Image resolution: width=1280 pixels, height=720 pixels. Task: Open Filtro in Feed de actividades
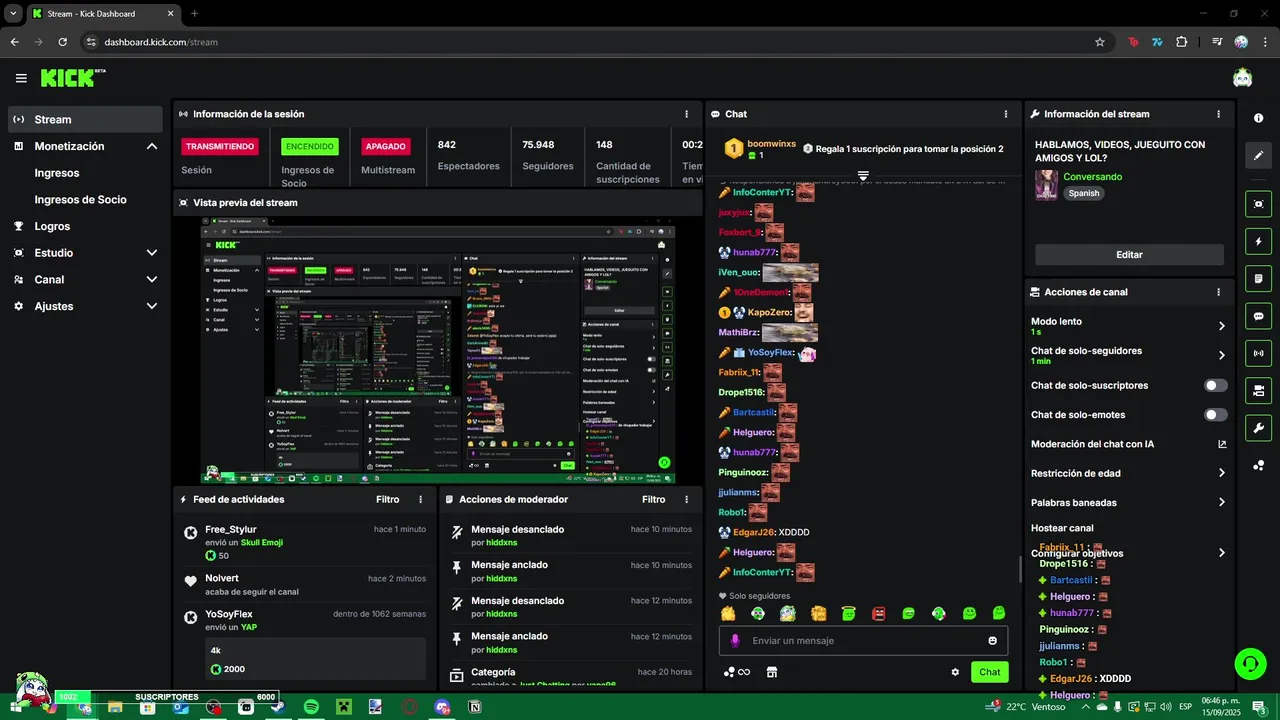[388, 499]
